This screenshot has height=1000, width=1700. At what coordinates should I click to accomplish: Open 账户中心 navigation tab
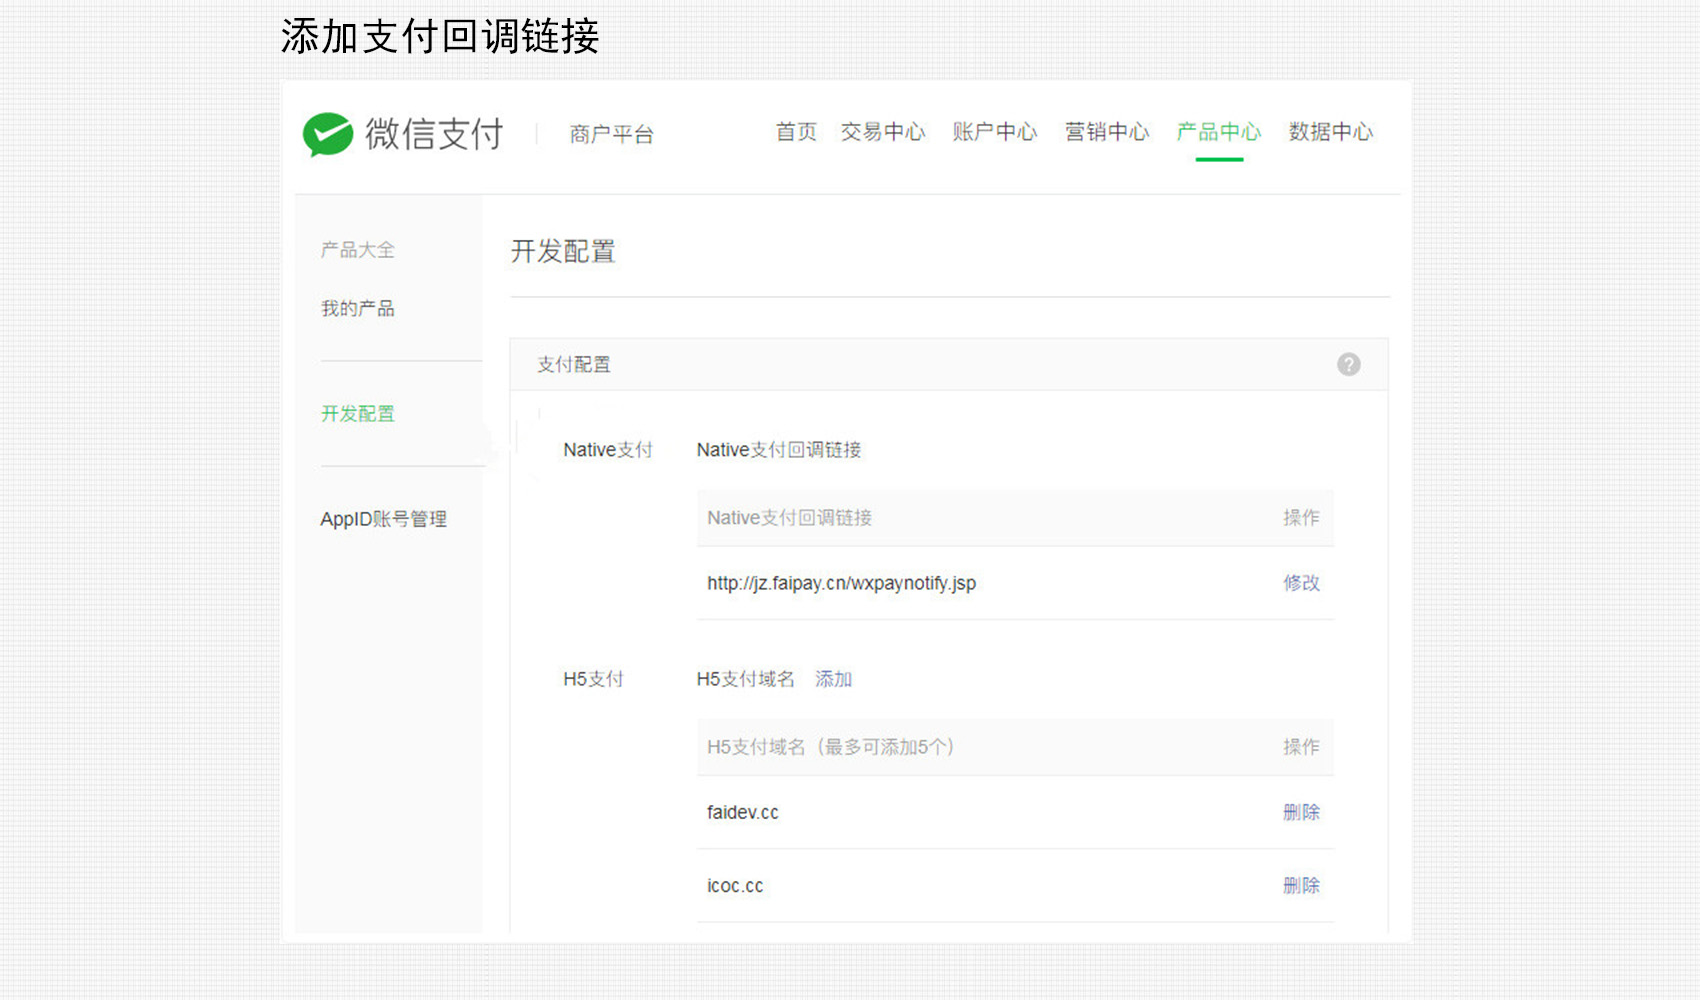pyautogui.click(x=994, y=132)
